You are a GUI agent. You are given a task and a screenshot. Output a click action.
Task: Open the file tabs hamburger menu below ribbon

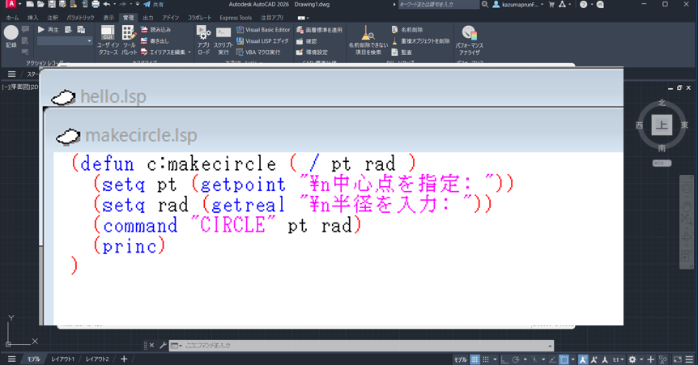(x=12, y=74)
